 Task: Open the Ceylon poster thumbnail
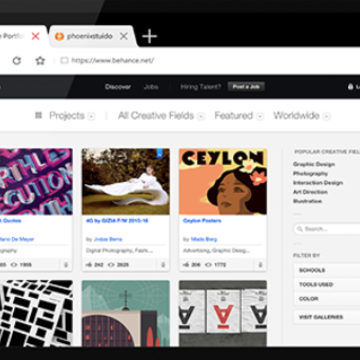pyautogui.click(x=223, y=182)
